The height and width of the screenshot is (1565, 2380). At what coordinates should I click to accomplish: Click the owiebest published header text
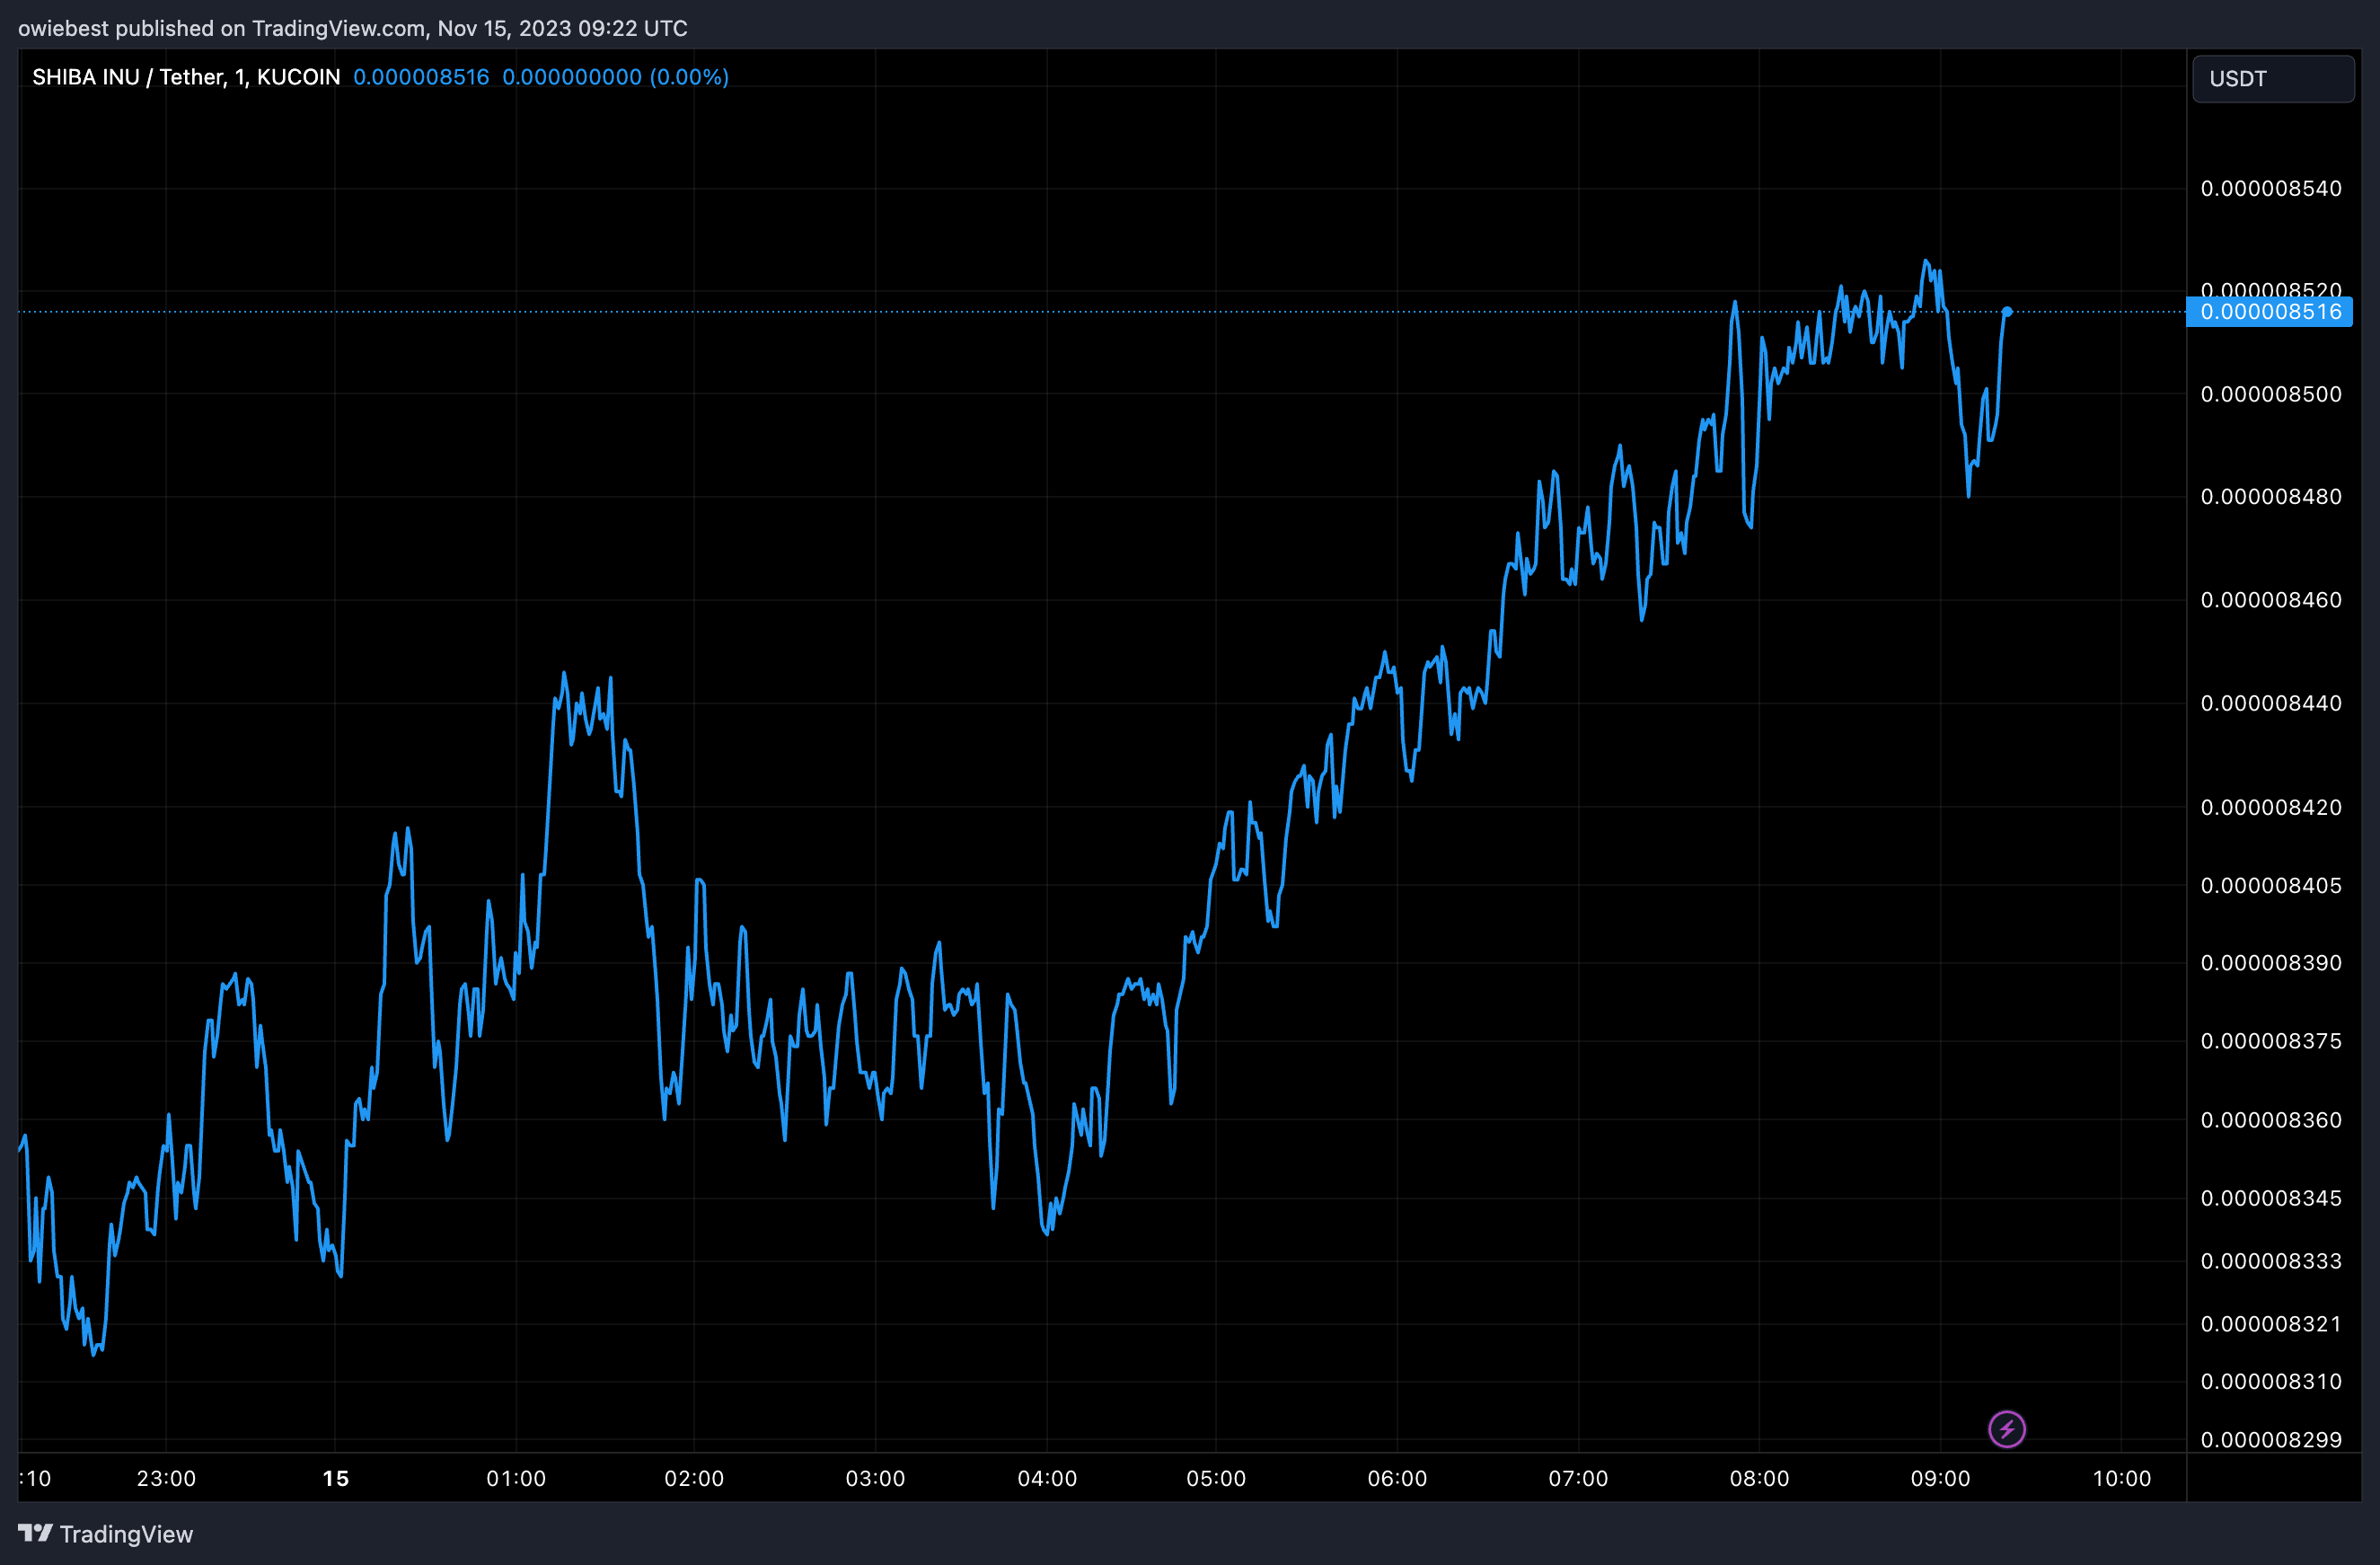[x=352, y=28]
